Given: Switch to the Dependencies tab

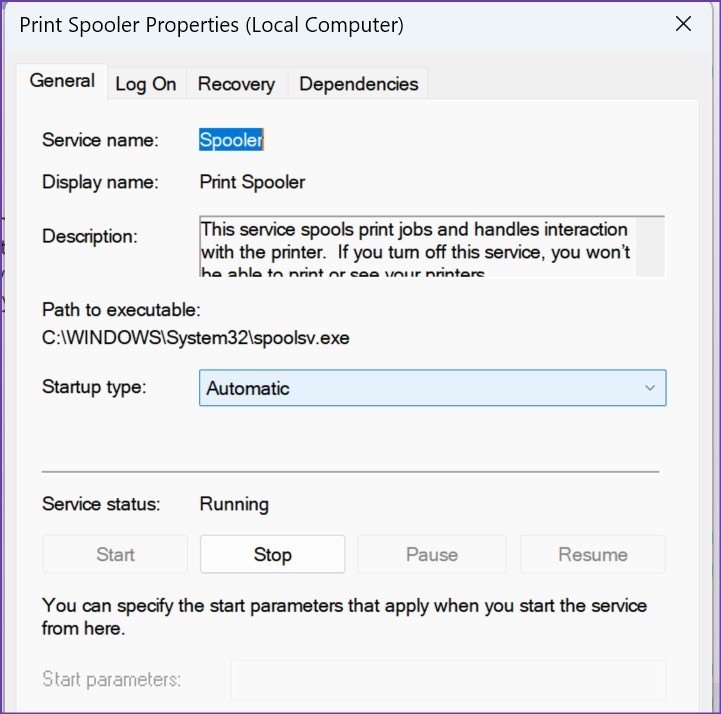Looking at the screenshot, I should 359,84.
